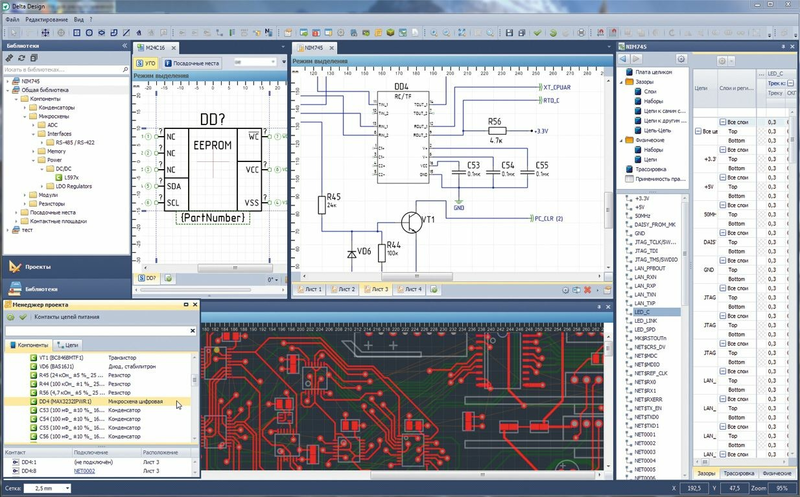Click the back arrow in NIM745 panel

[x=623, y=59]
